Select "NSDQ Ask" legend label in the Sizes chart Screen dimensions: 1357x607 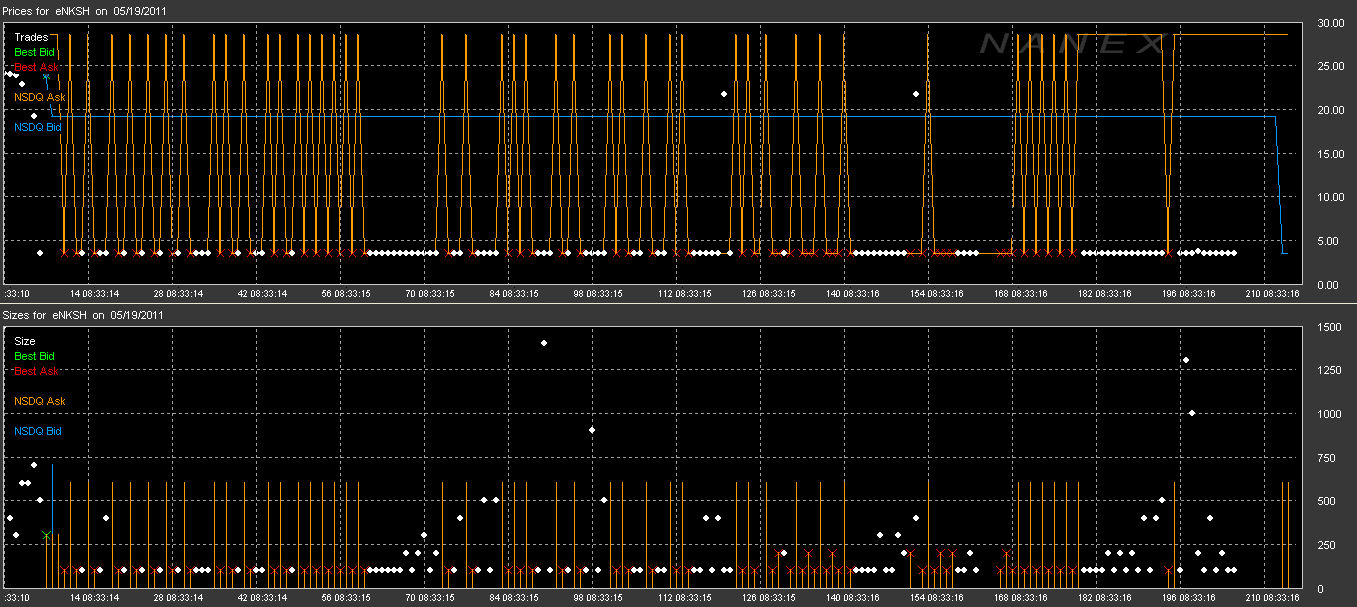(40, 401)
